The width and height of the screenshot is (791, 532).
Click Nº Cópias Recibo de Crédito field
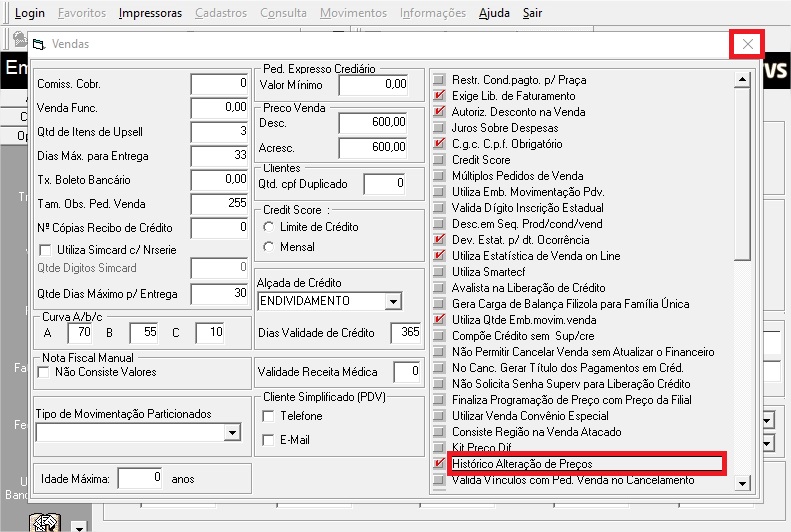(x=219, y=228)
